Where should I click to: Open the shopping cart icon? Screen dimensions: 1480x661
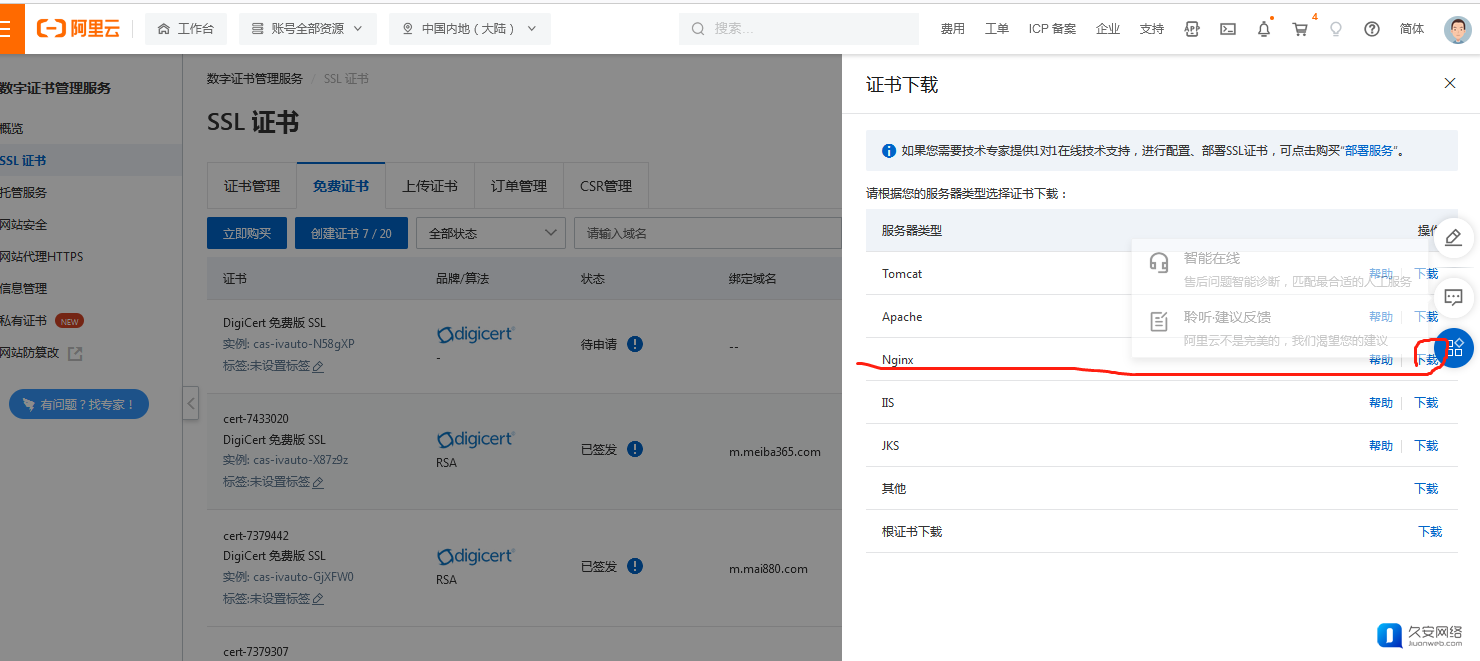pyautogui.click(x=1300, y=29)
